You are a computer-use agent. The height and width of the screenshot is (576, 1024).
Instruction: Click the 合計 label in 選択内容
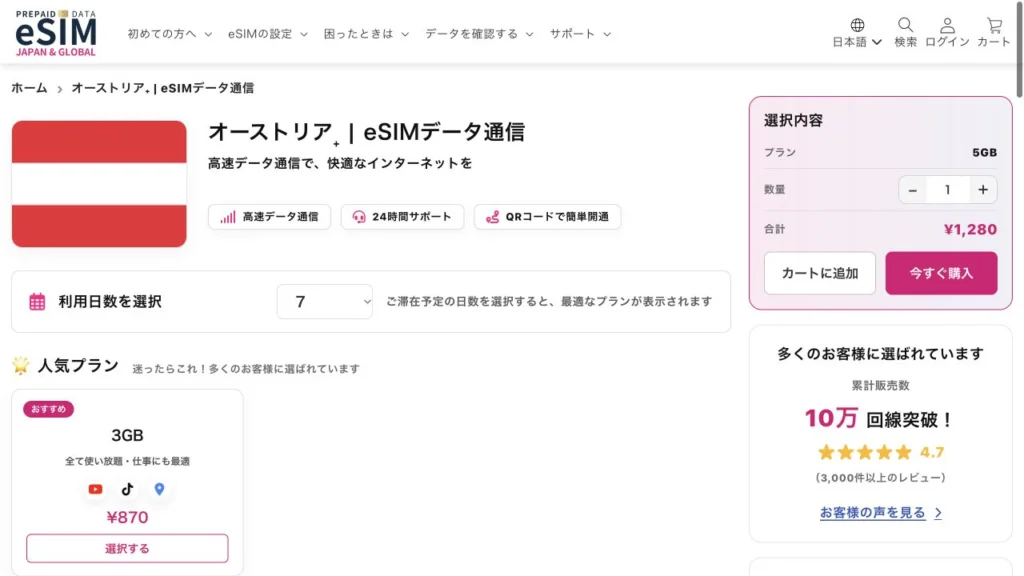(775, 229)
